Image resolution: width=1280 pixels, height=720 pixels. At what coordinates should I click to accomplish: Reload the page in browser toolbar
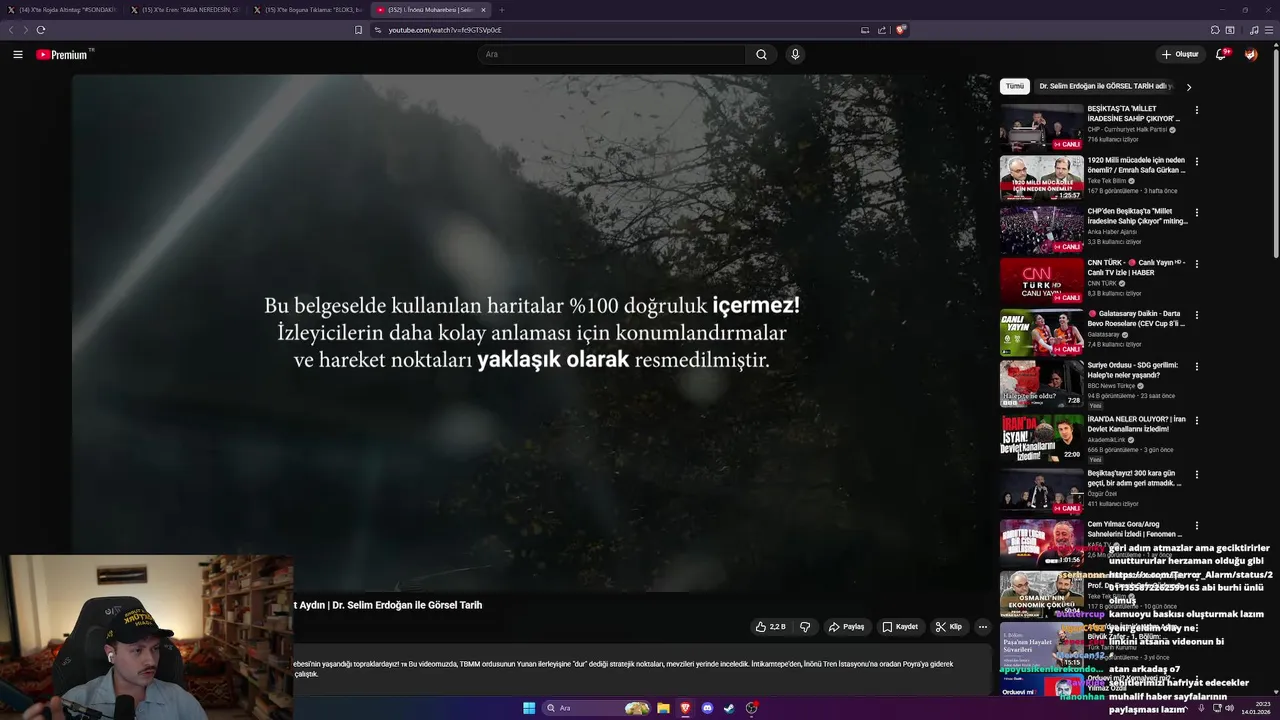click(x=41, y=30)
